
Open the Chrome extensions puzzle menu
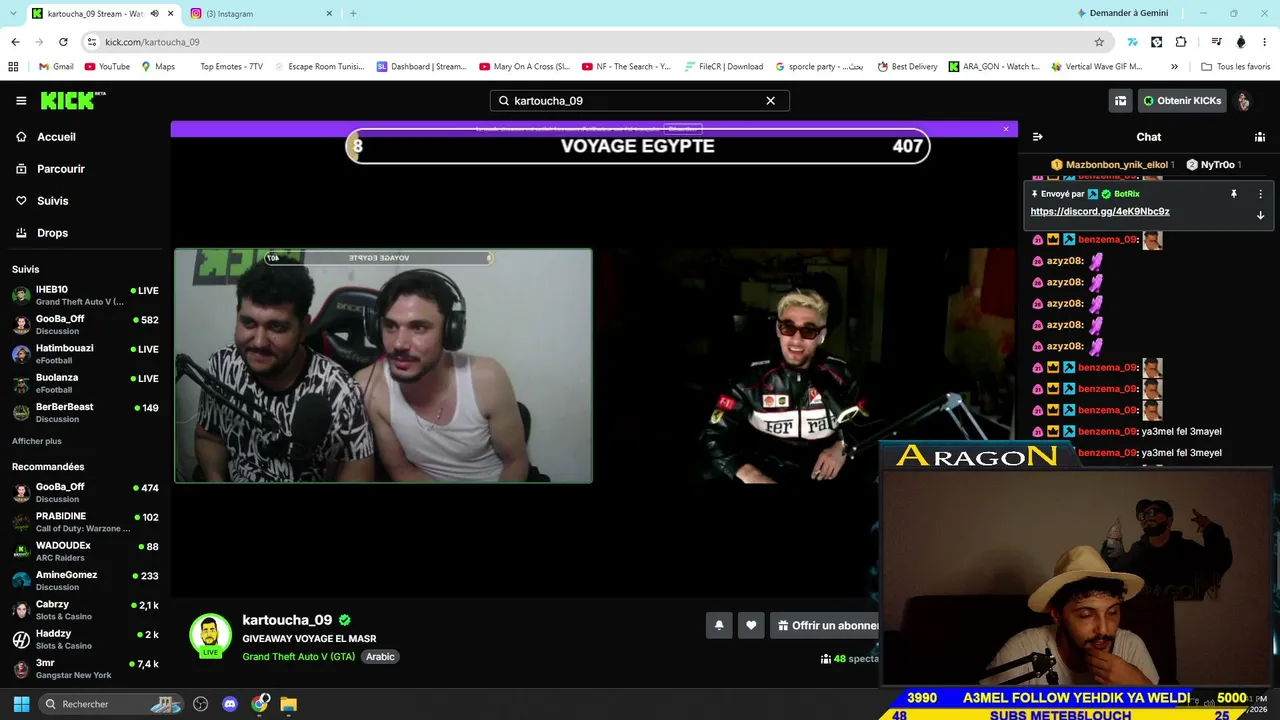pyautogui.click(x=1181, y=42)
